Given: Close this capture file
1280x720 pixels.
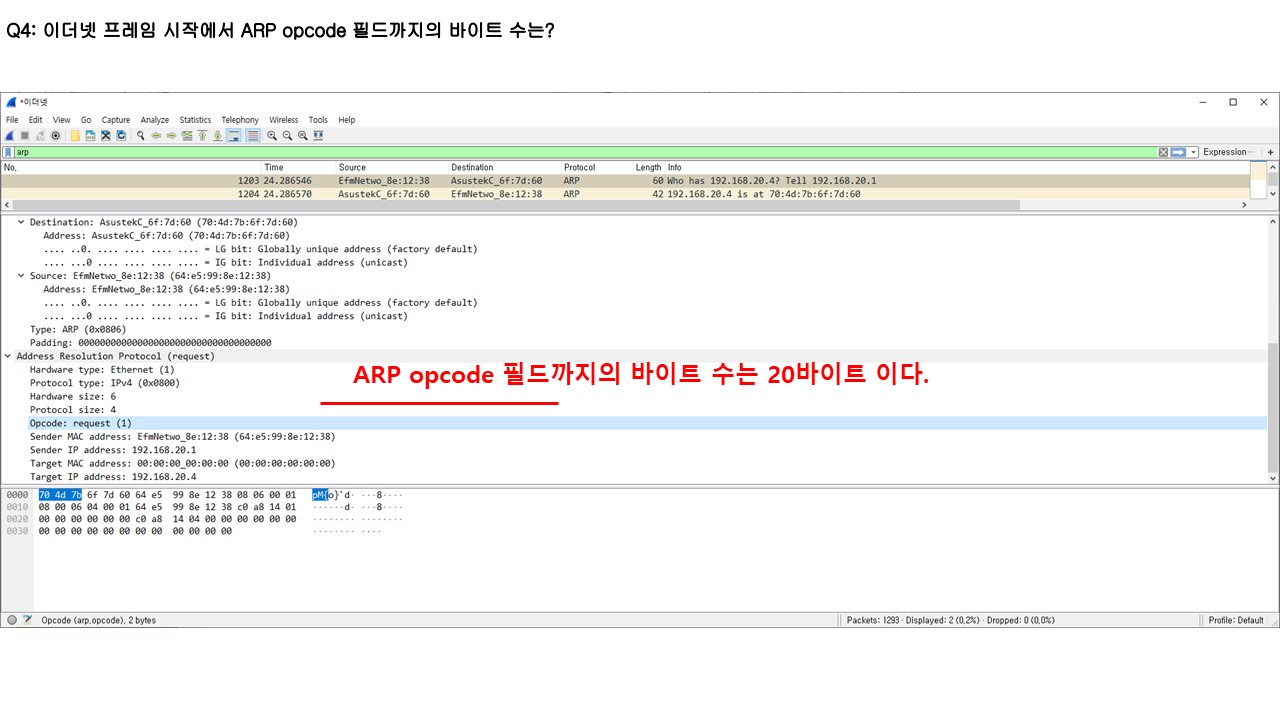Looking at the screenshot, I should [x=106, y=135].
